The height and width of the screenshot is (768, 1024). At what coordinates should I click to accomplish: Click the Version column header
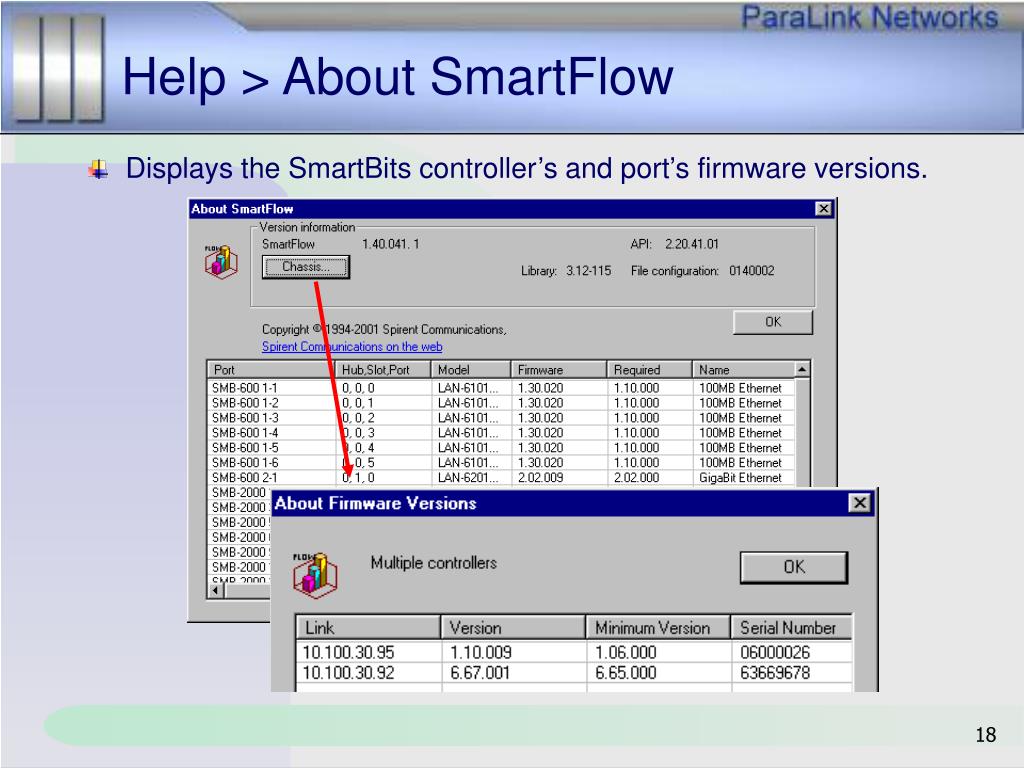513,628
